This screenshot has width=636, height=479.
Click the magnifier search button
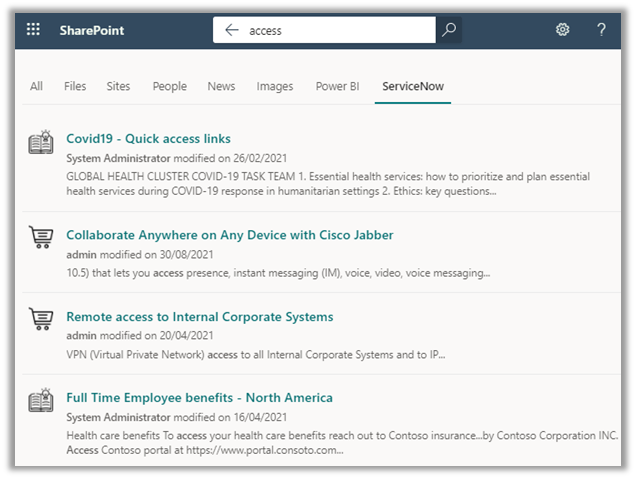click(x=450, y=30)
